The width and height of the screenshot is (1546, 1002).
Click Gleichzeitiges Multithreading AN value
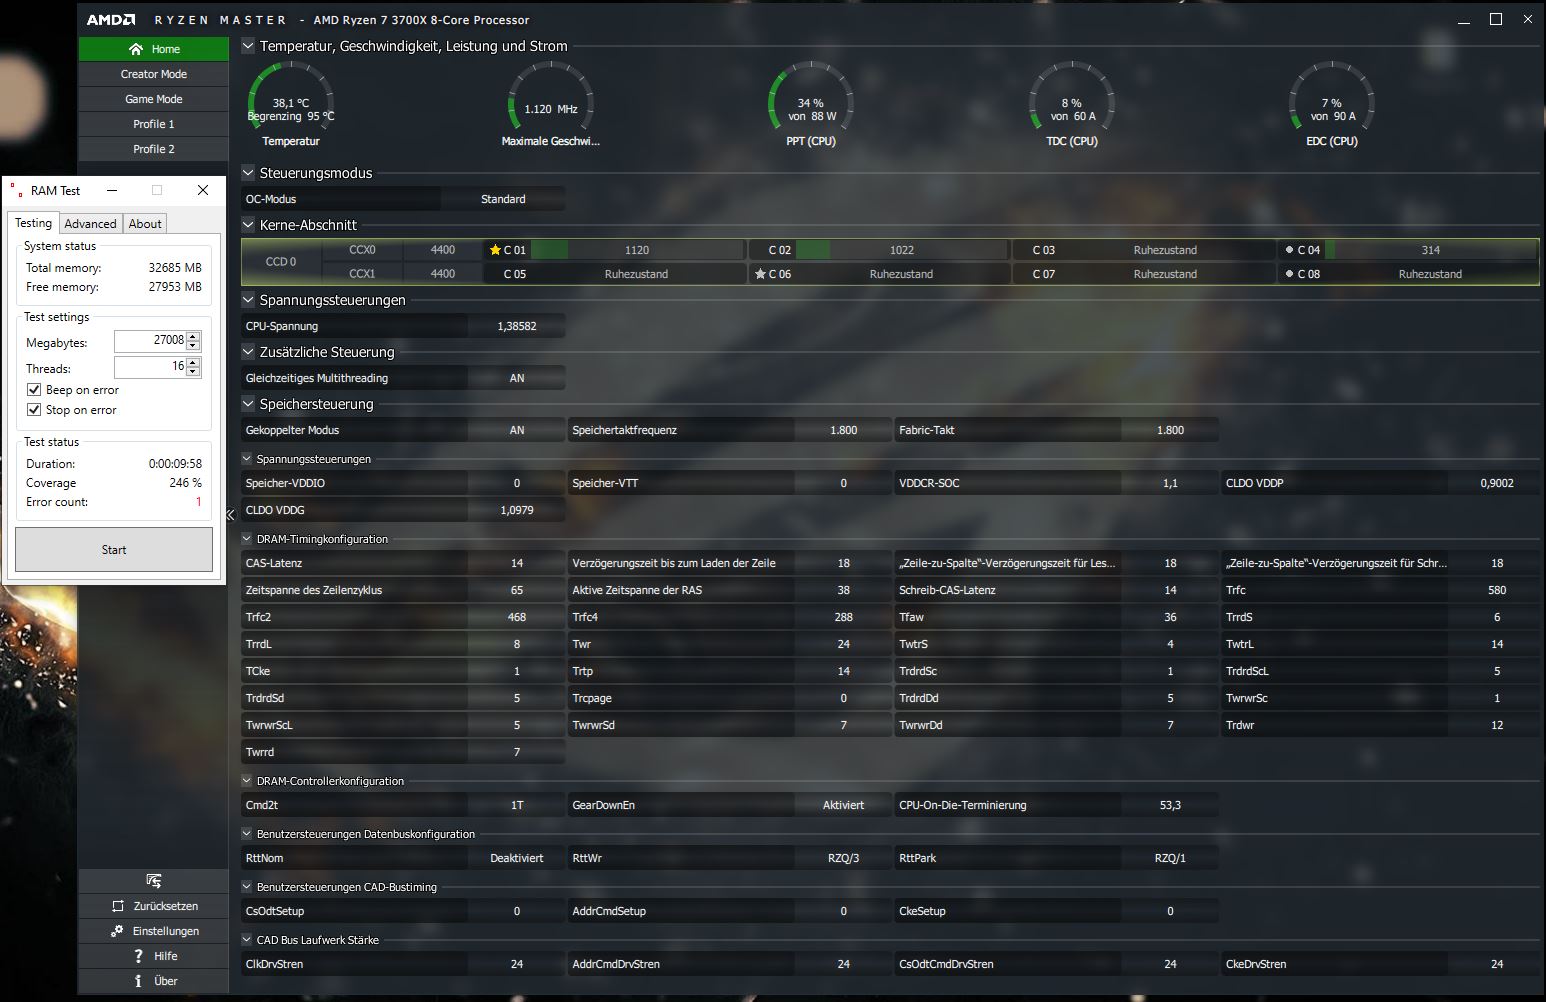pos(517,378)
